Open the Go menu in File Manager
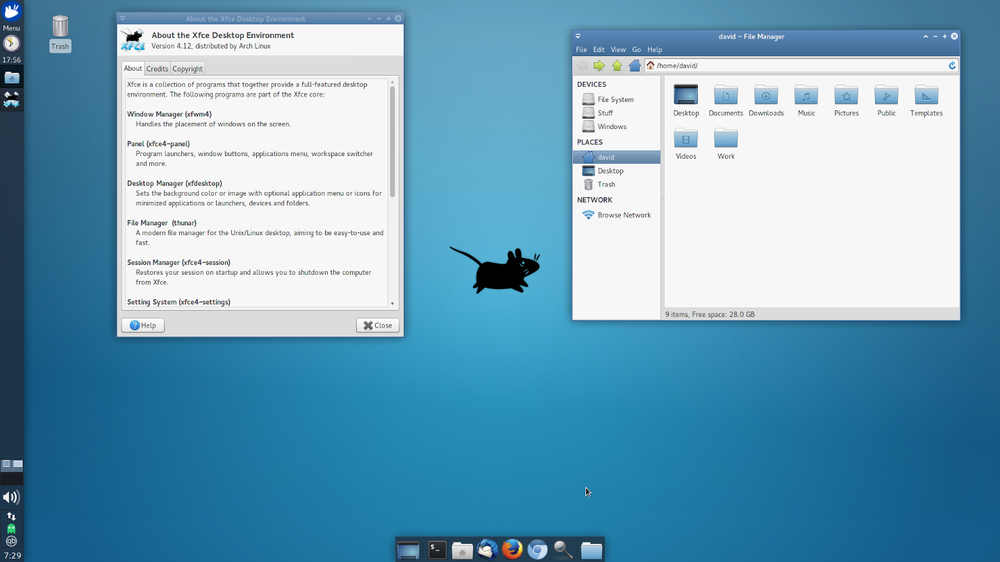The image size is (1000, 562). click(x=636, y=49)
